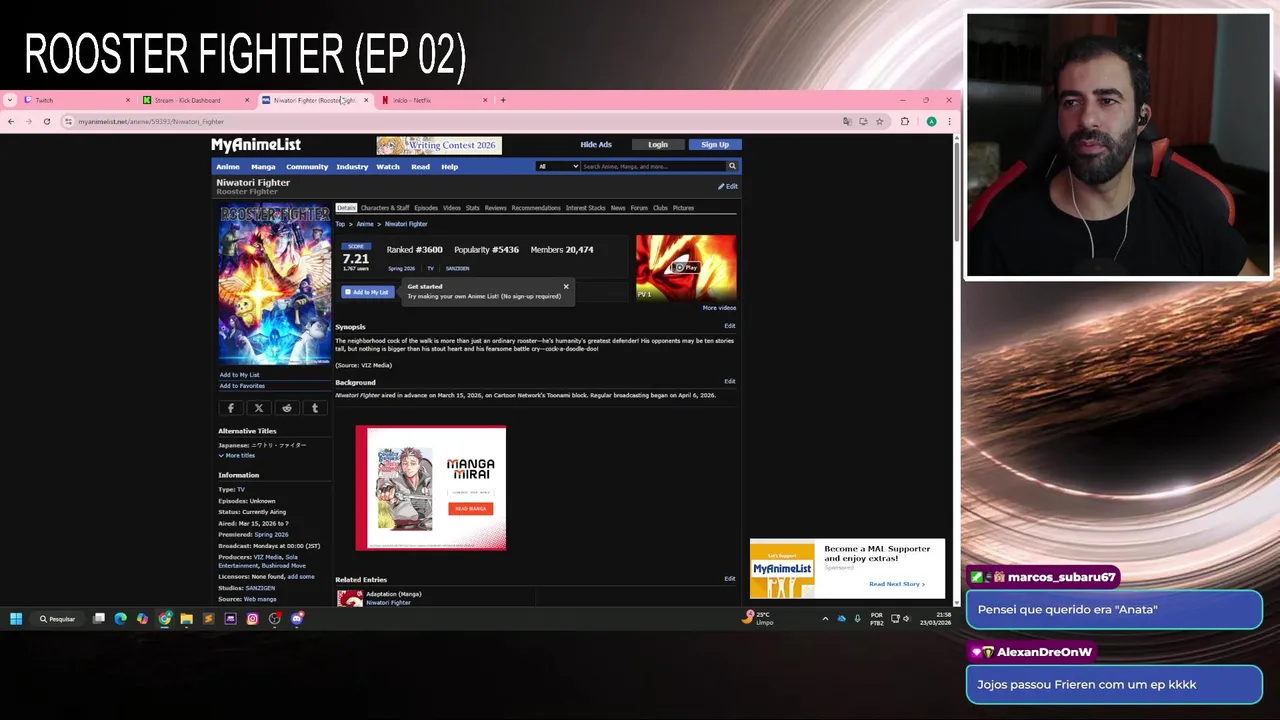Bookmark this page with the star icon
This screenshot has height=720, width=1280.
(879, 121)
